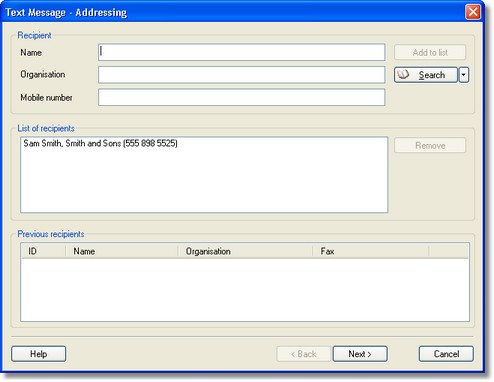Sort by the ID column header
This screenshot has height=382, width=494.
(x=43, y=251)
